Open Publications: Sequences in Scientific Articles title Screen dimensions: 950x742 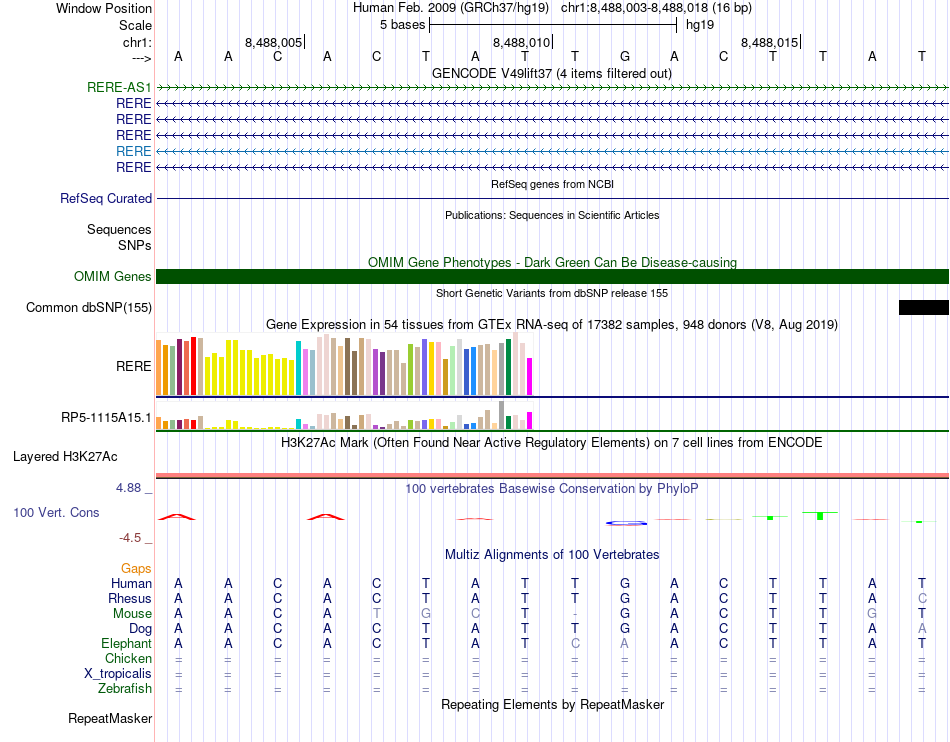point(552,215)
